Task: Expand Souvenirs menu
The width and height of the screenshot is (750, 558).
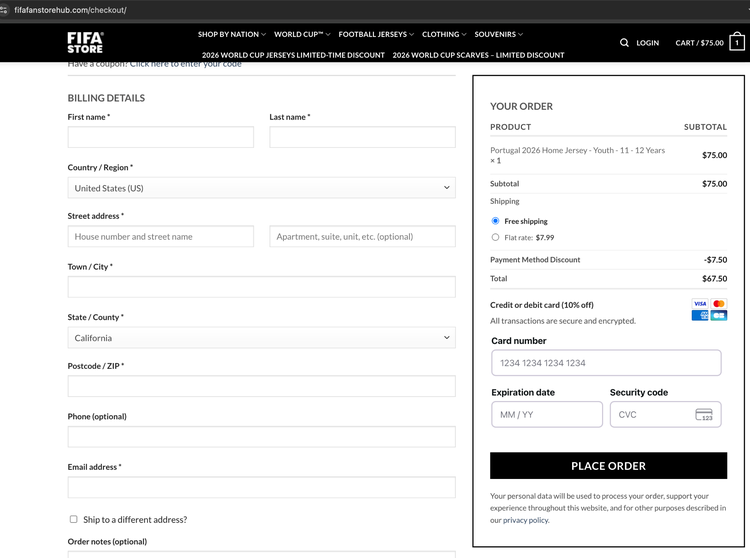Action: pyautogui.click(x=498, y=34)
